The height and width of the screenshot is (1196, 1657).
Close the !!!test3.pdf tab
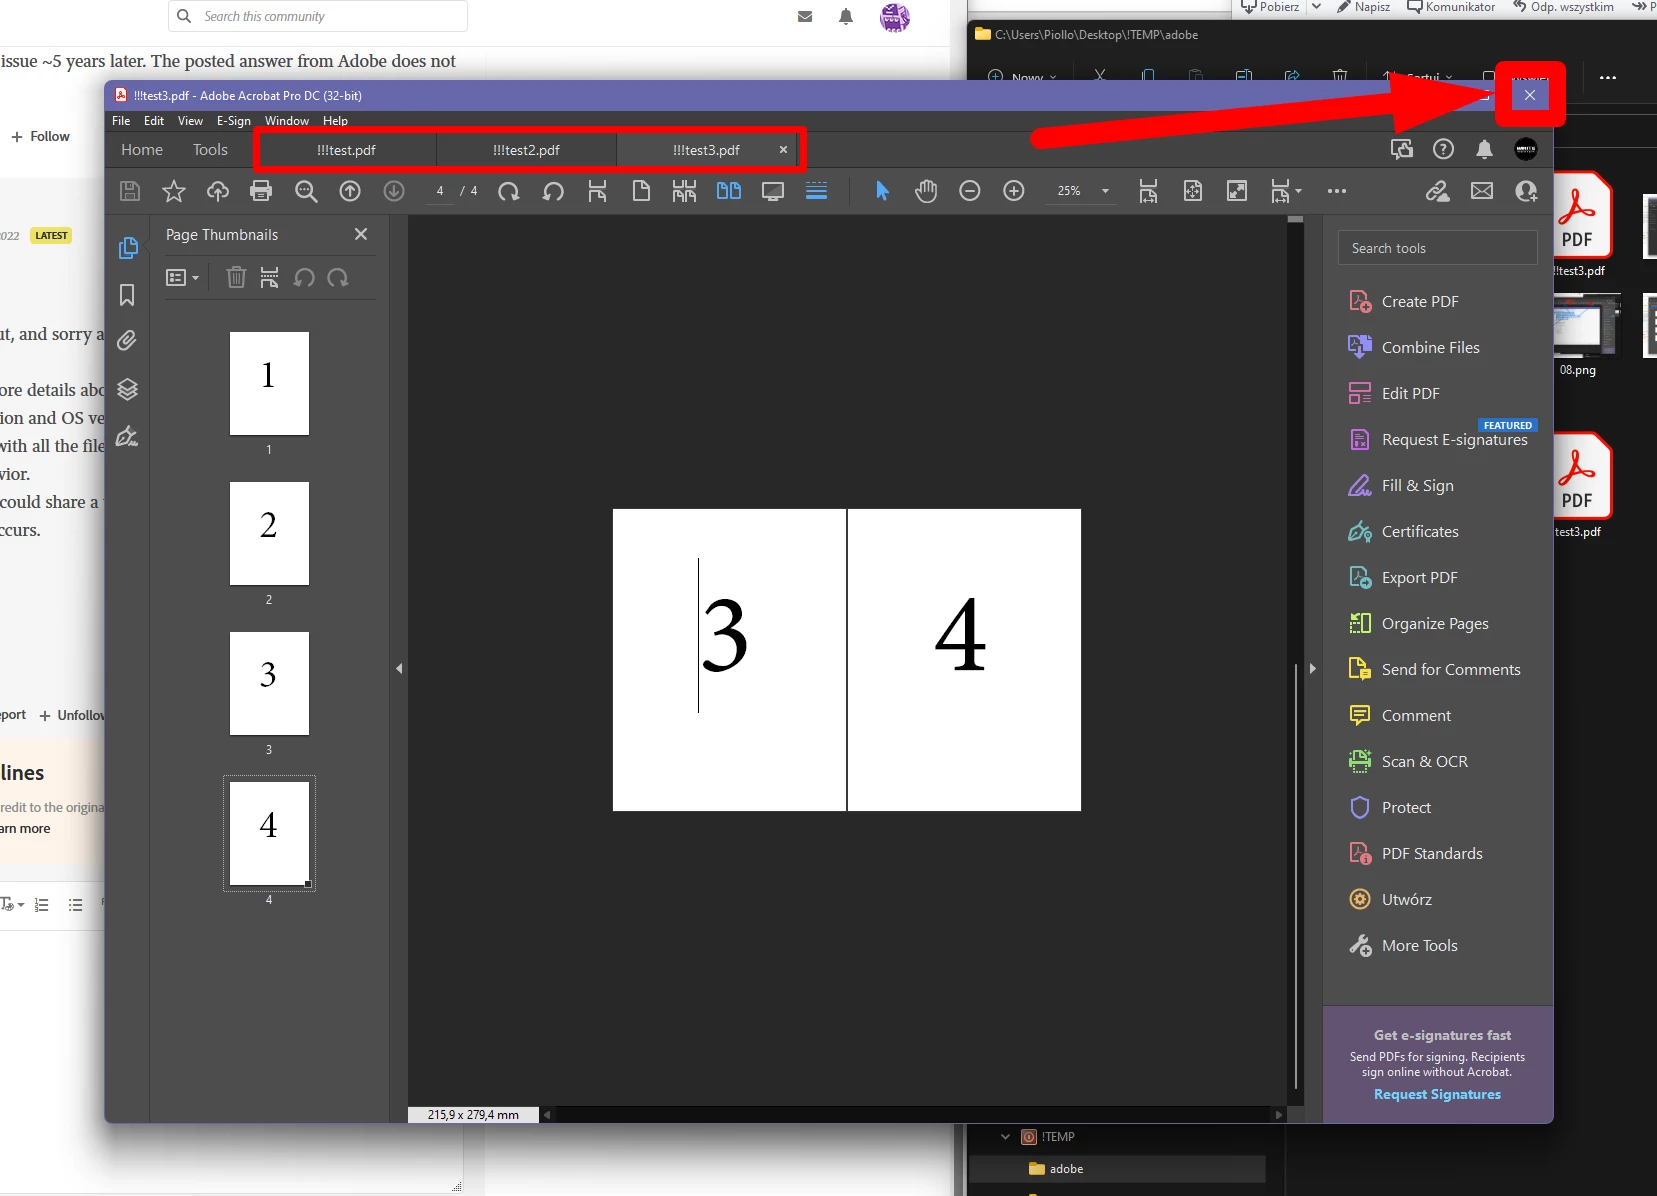pos(783,149)
